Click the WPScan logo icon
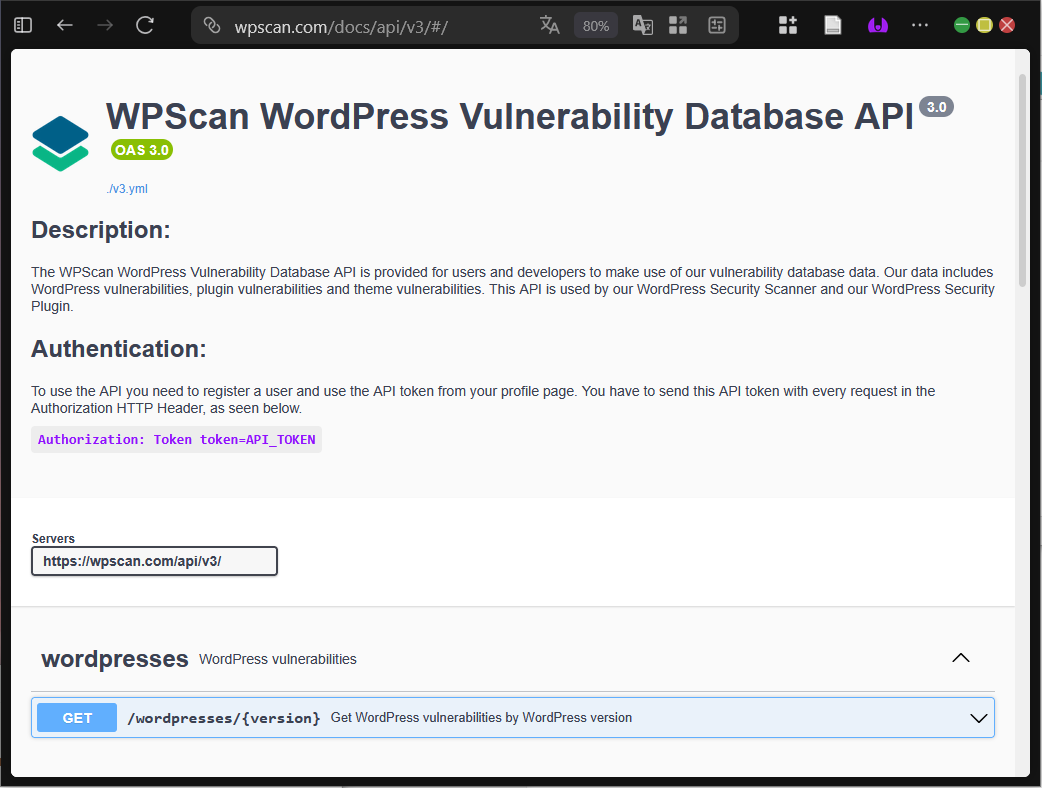Screen dimensions: 1042x788 [60, 142]
